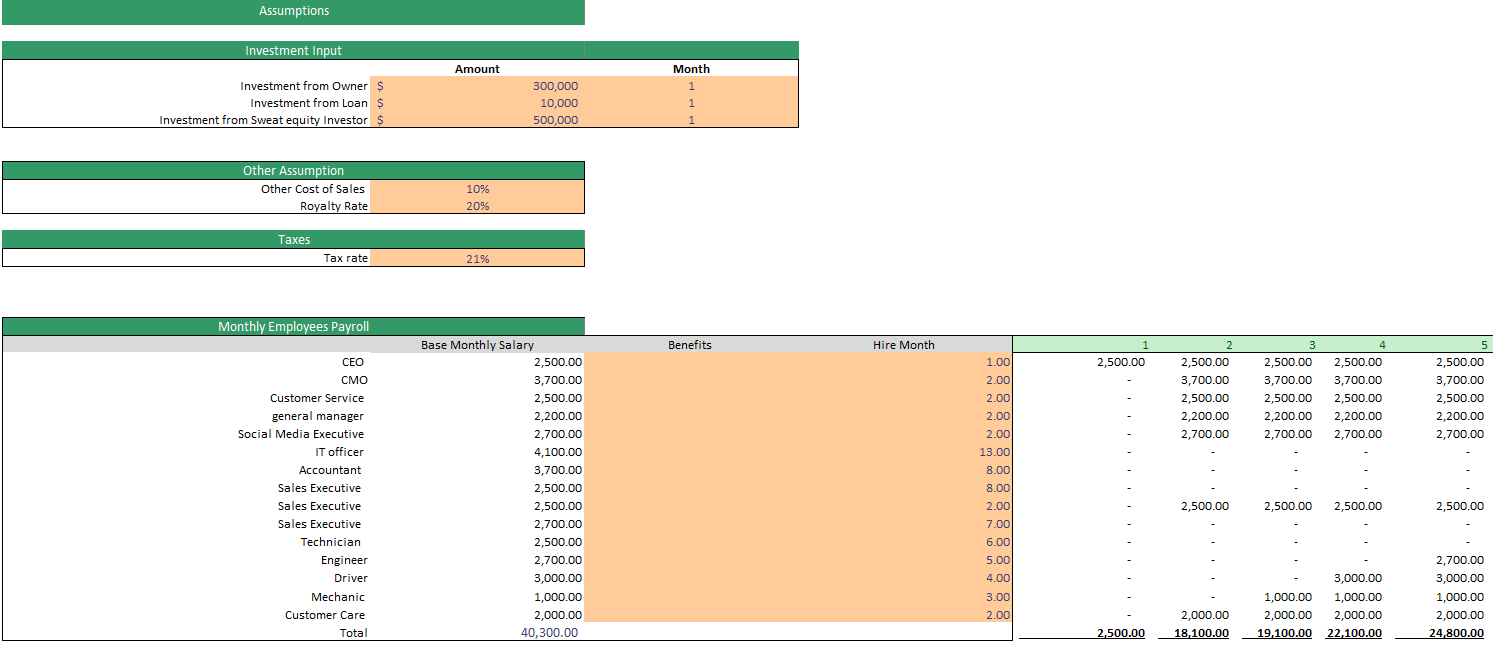Screen dimensions: 1493x654
Task: Select the Sweat equity Investor amount 500,000
Action: 477,119
